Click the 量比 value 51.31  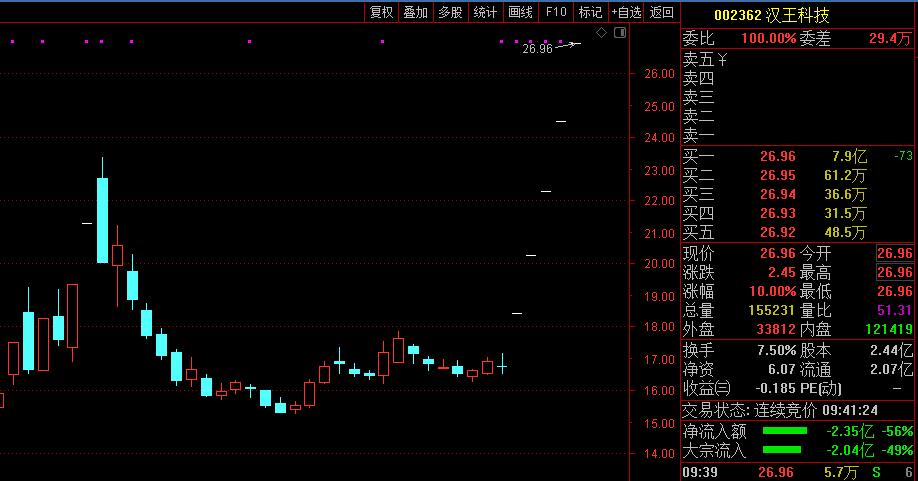tap(895, 310)
